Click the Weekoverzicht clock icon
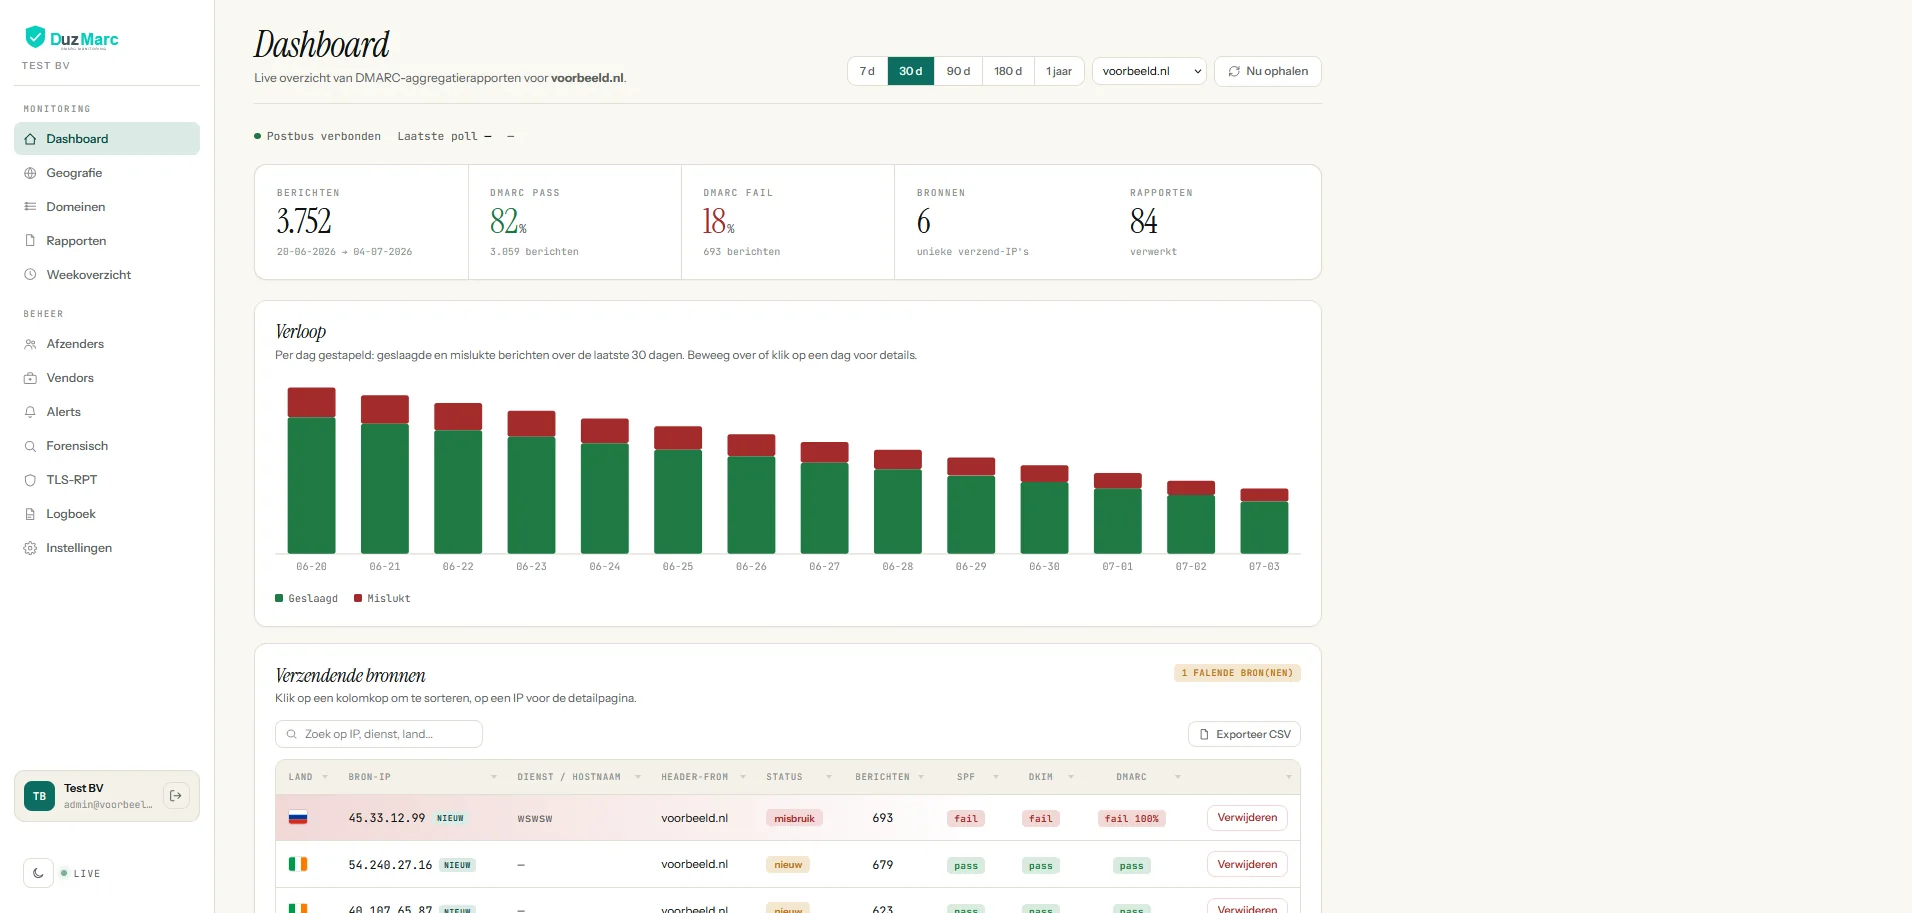This screenshot has height=913, width=1912. [30, 275]
